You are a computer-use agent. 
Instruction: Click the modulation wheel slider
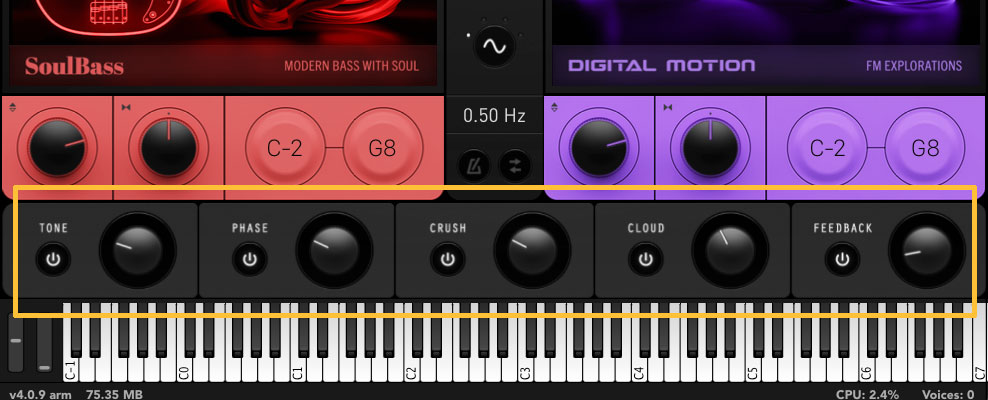tap(44, 341)
